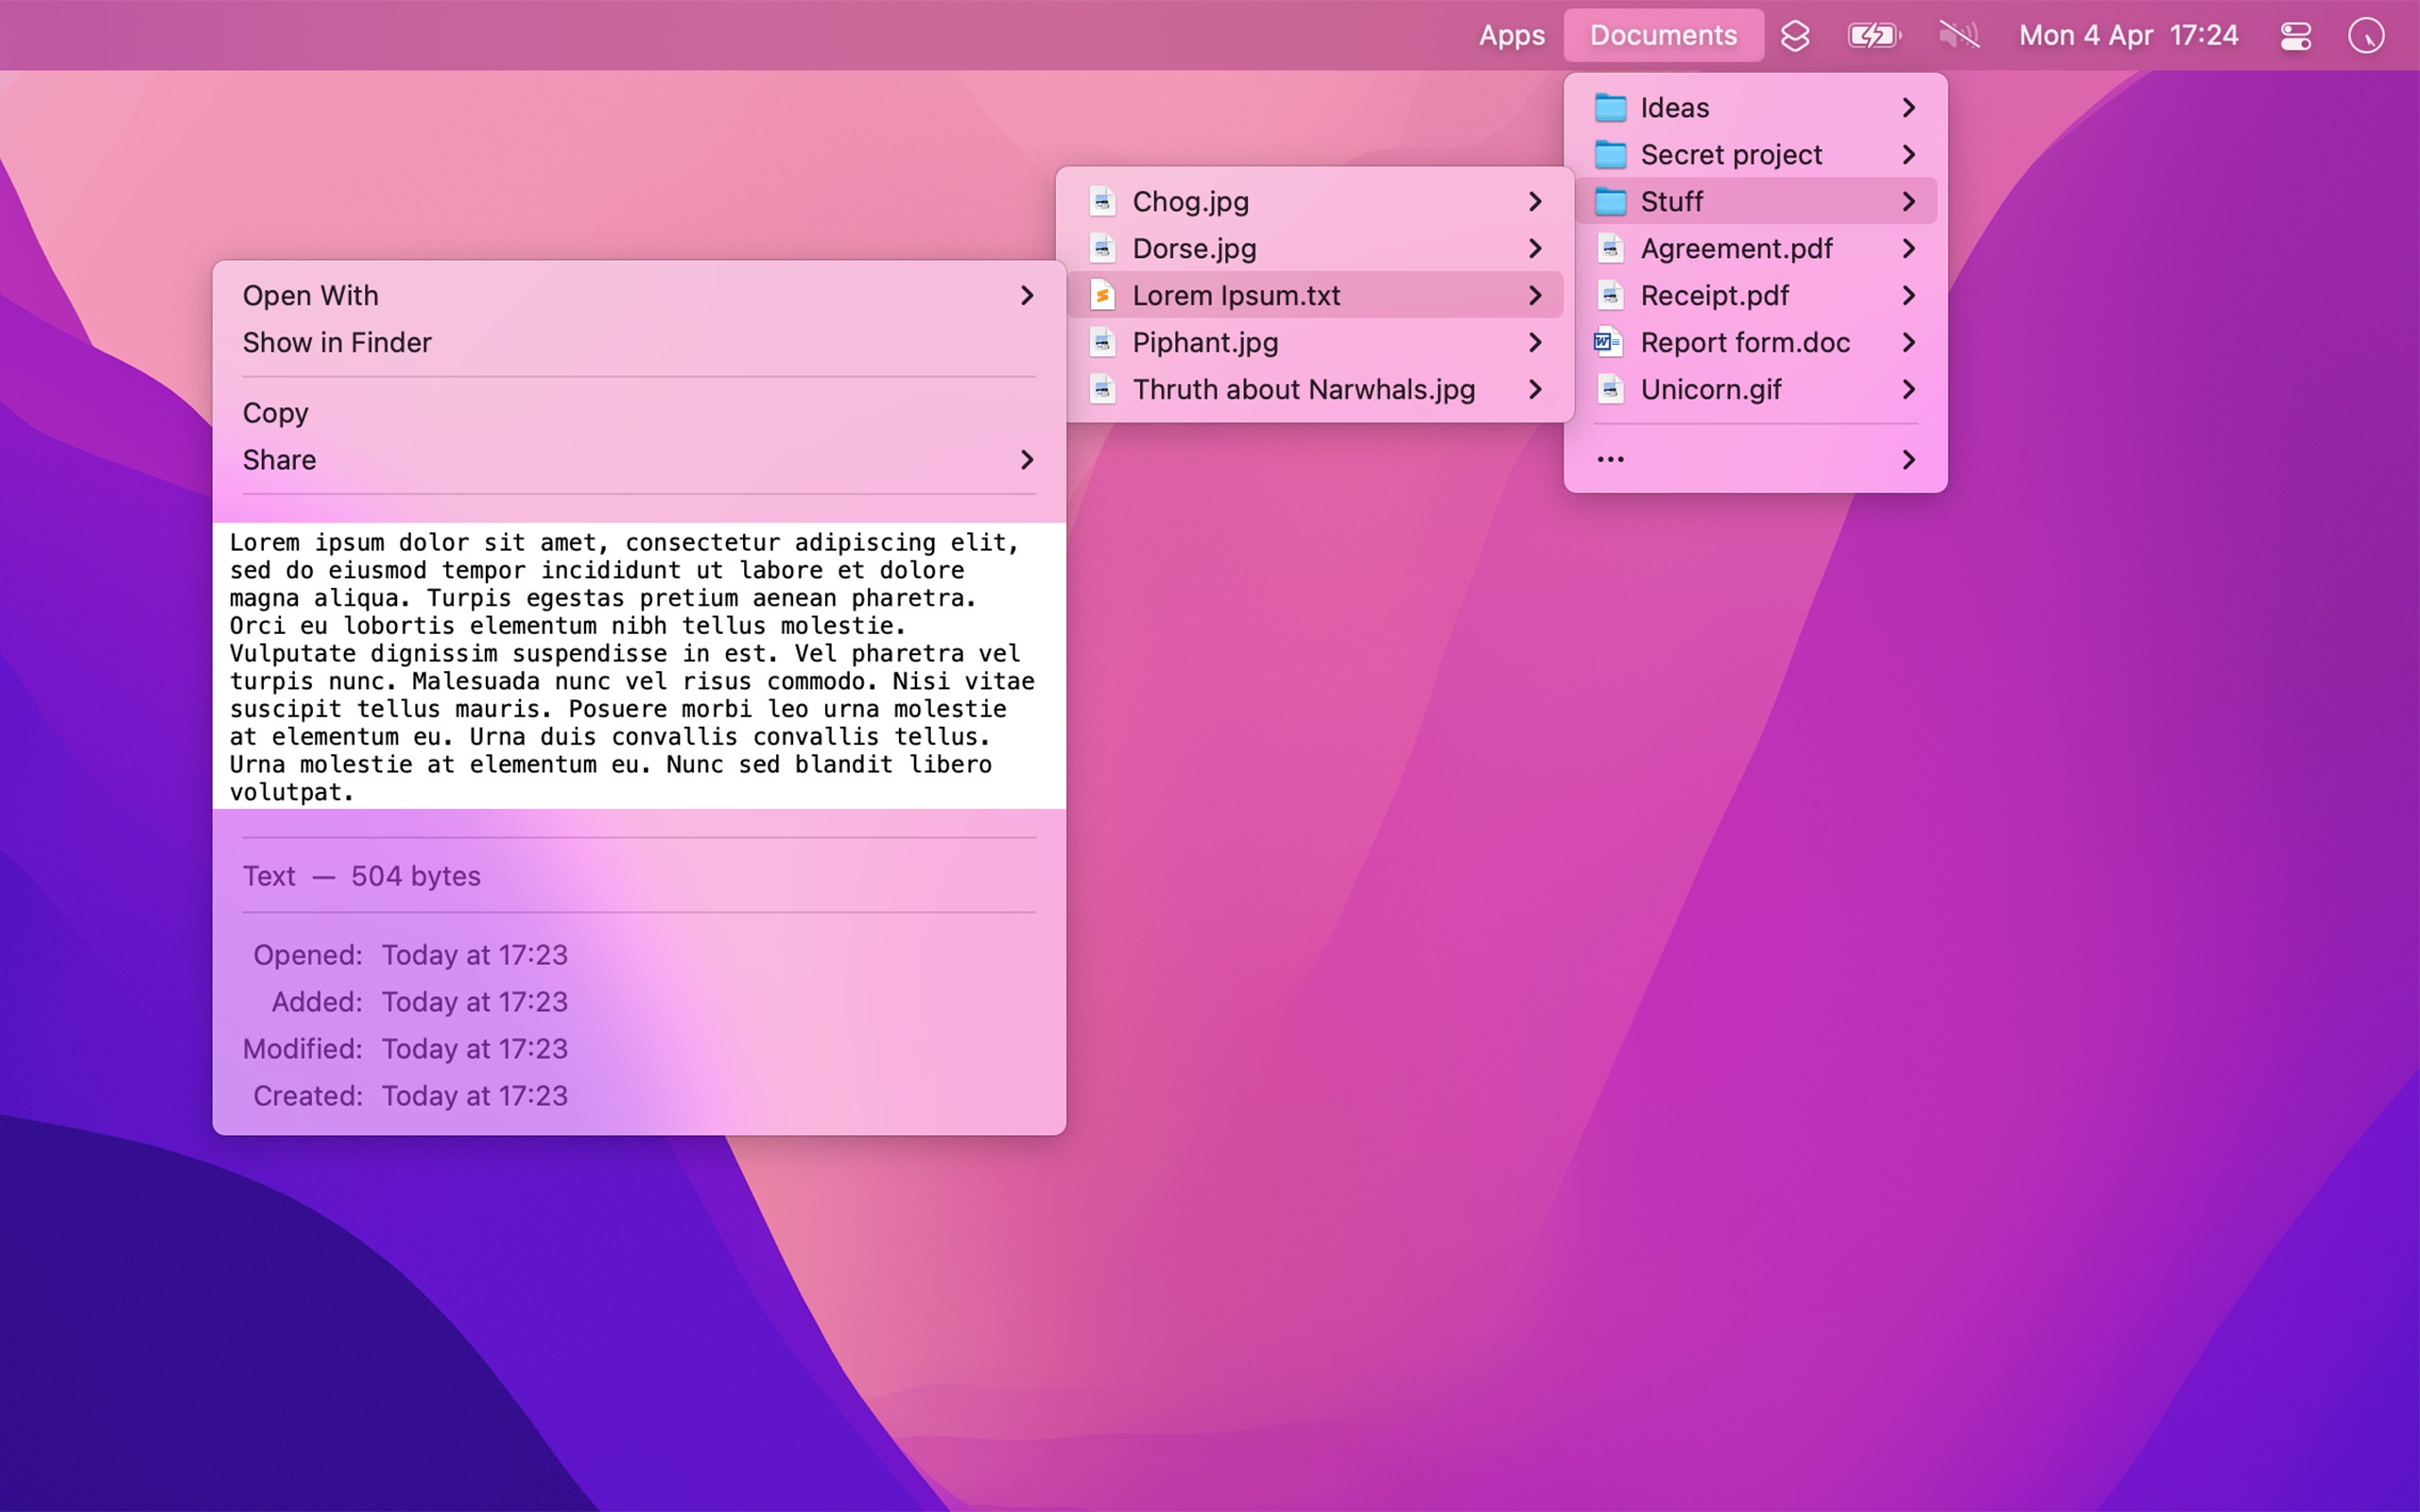Click the Ideas folder icon
The width and height of the screenshot is (2420, 1512).
coord(1611,107)
